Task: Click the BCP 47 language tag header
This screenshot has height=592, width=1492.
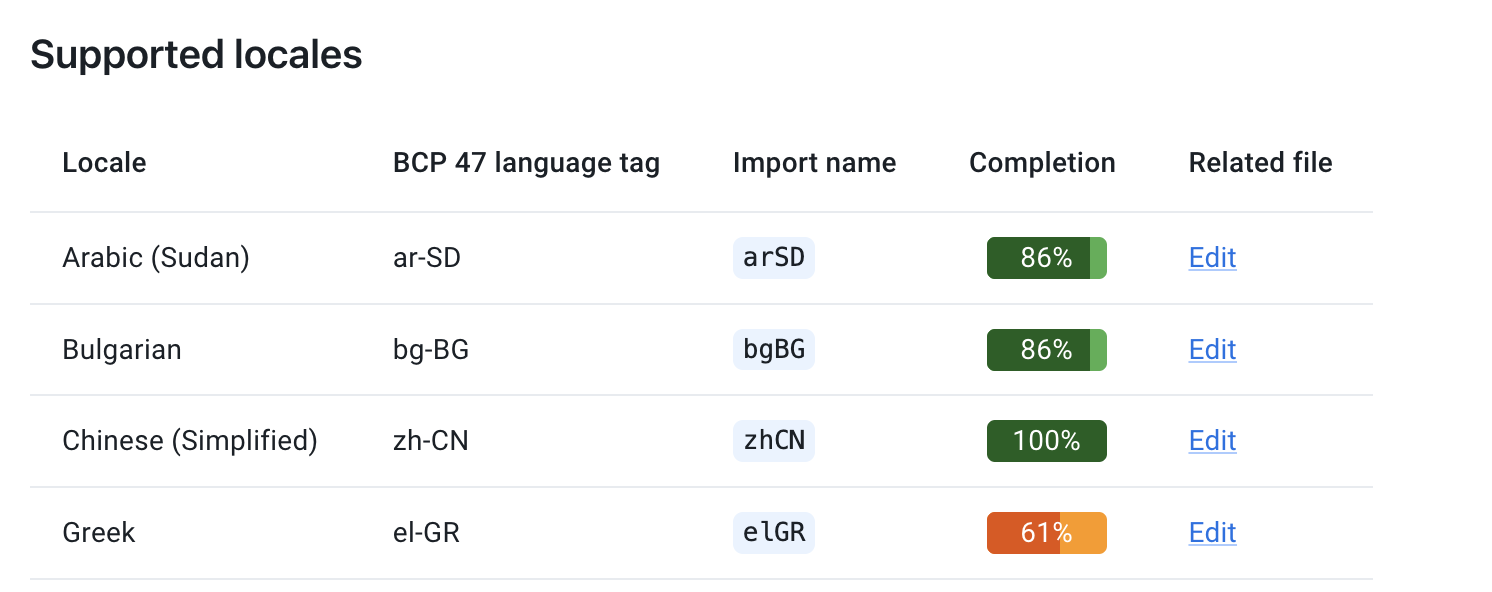Action: click(x=526, y=162)
